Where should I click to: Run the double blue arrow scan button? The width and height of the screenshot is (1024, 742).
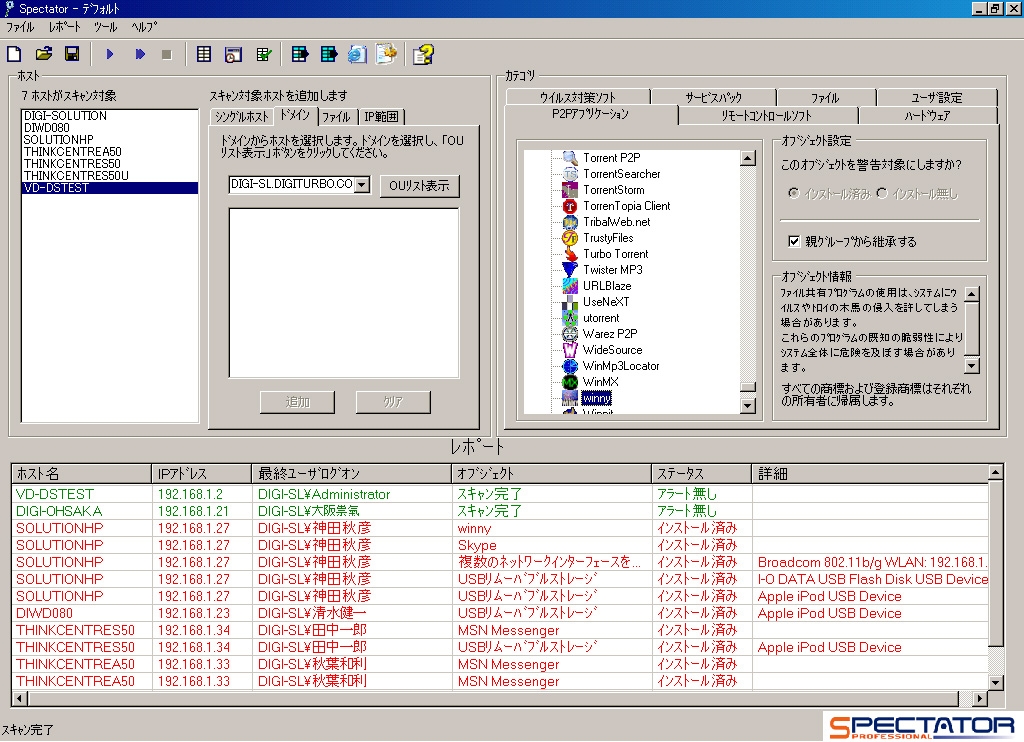[x=140, y=54]
